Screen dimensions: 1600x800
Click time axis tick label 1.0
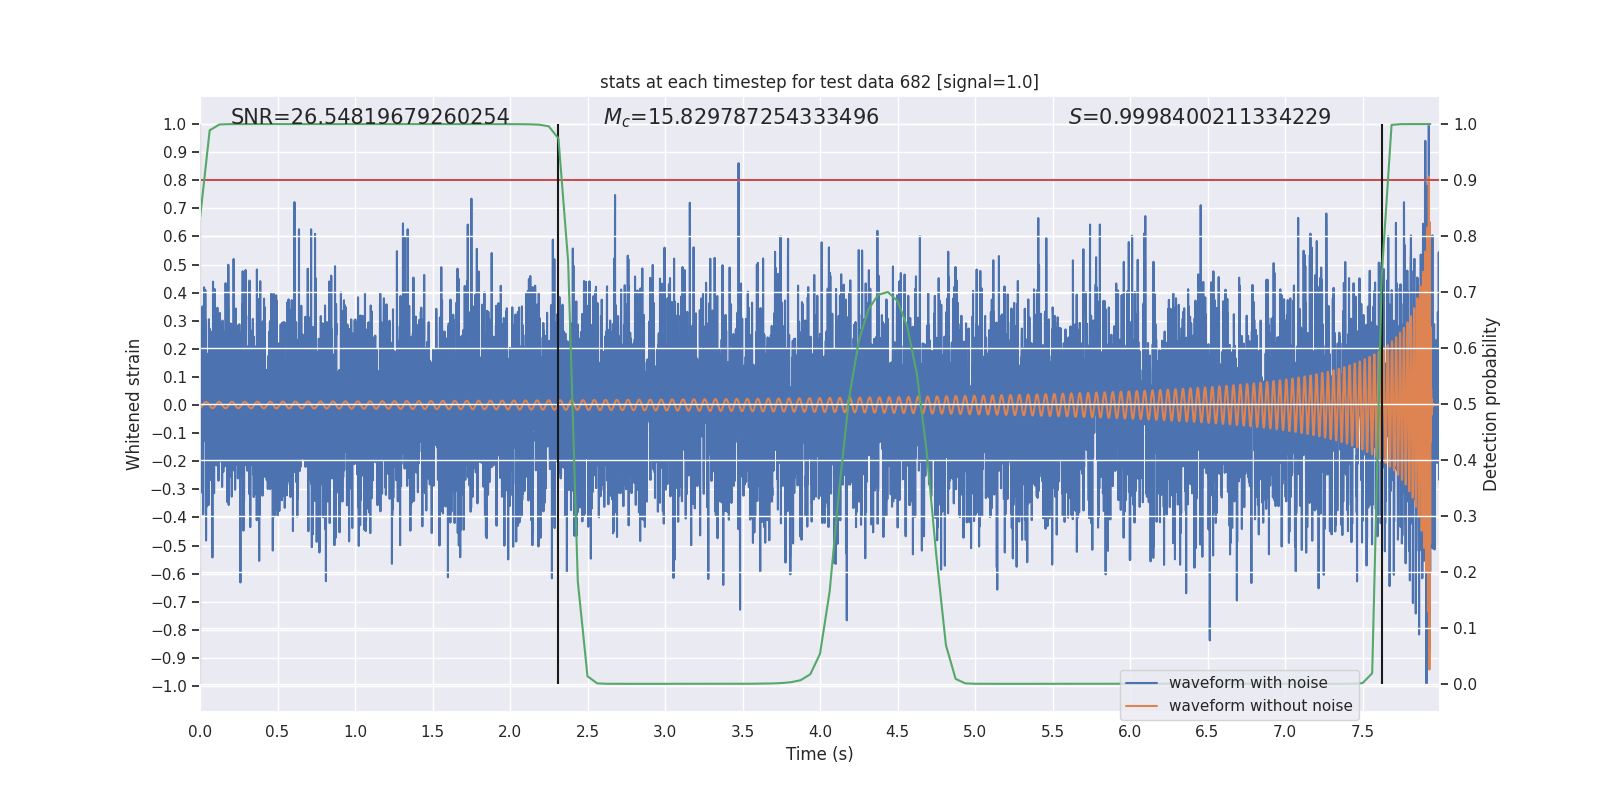click(355, 731)
